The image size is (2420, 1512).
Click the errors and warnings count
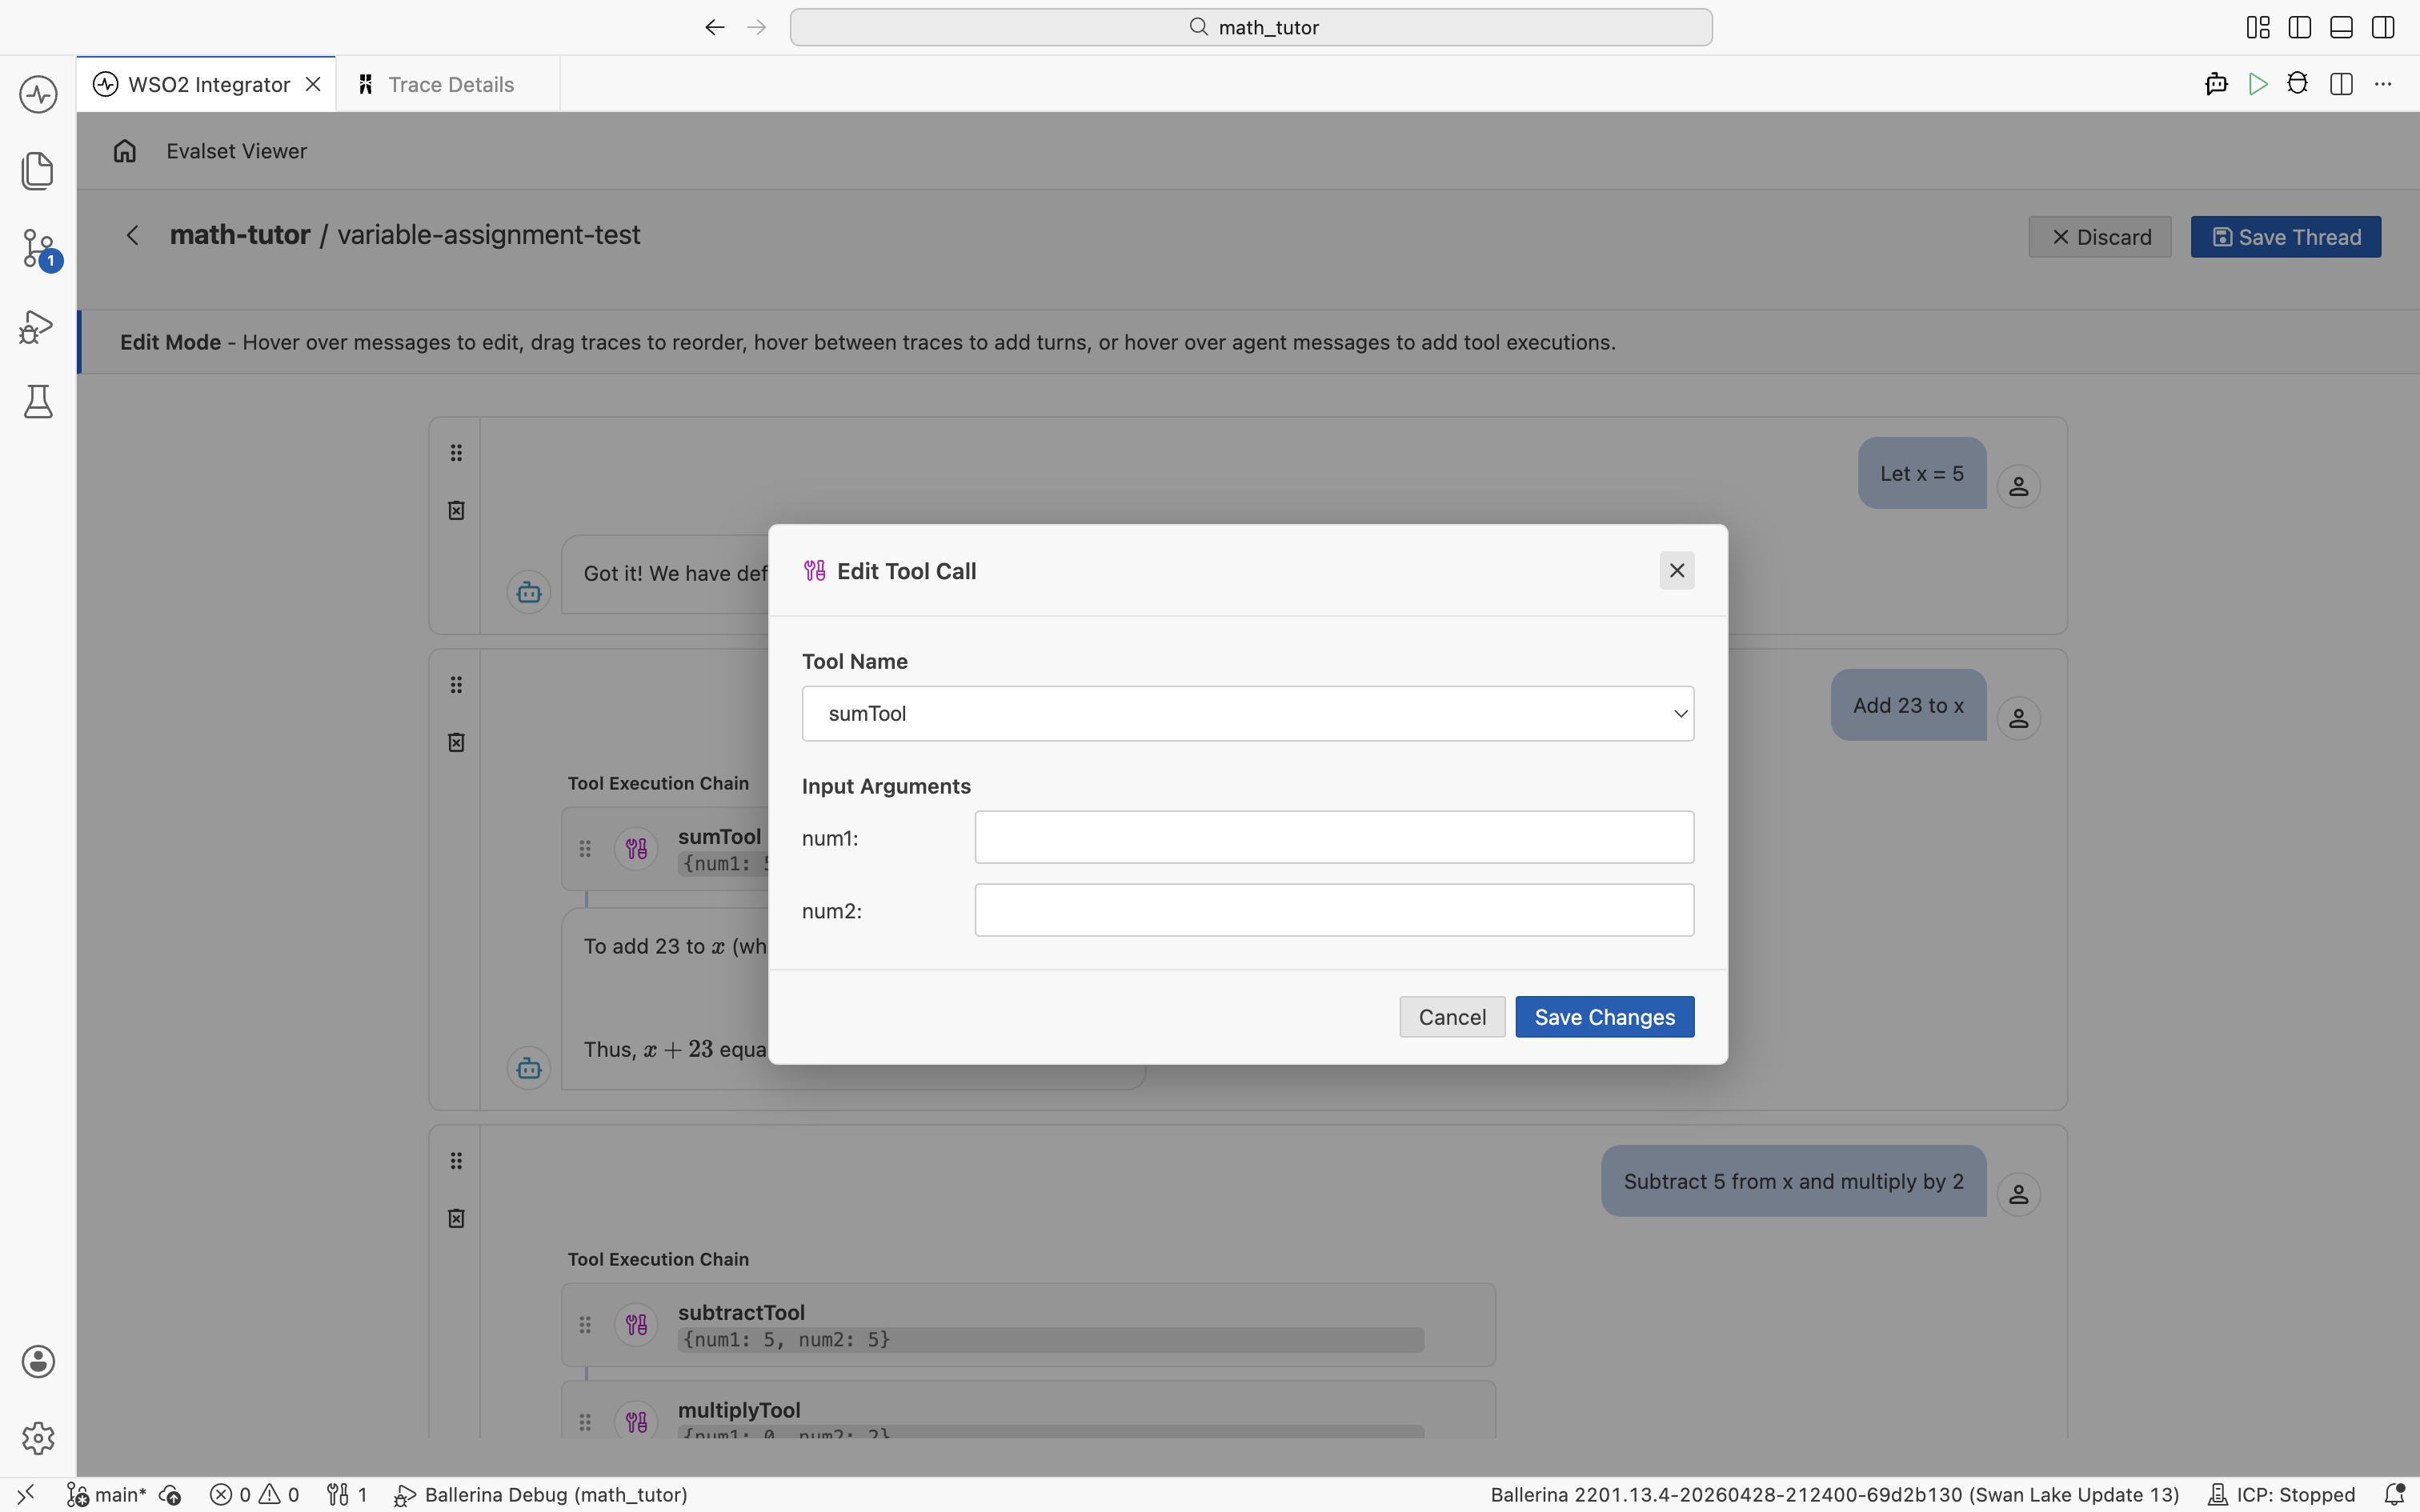[254, 1494]
